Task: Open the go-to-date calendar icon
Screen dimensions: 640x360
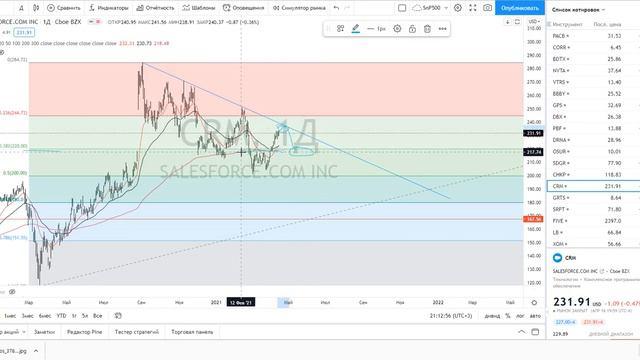Action: (x=118, y=316)
